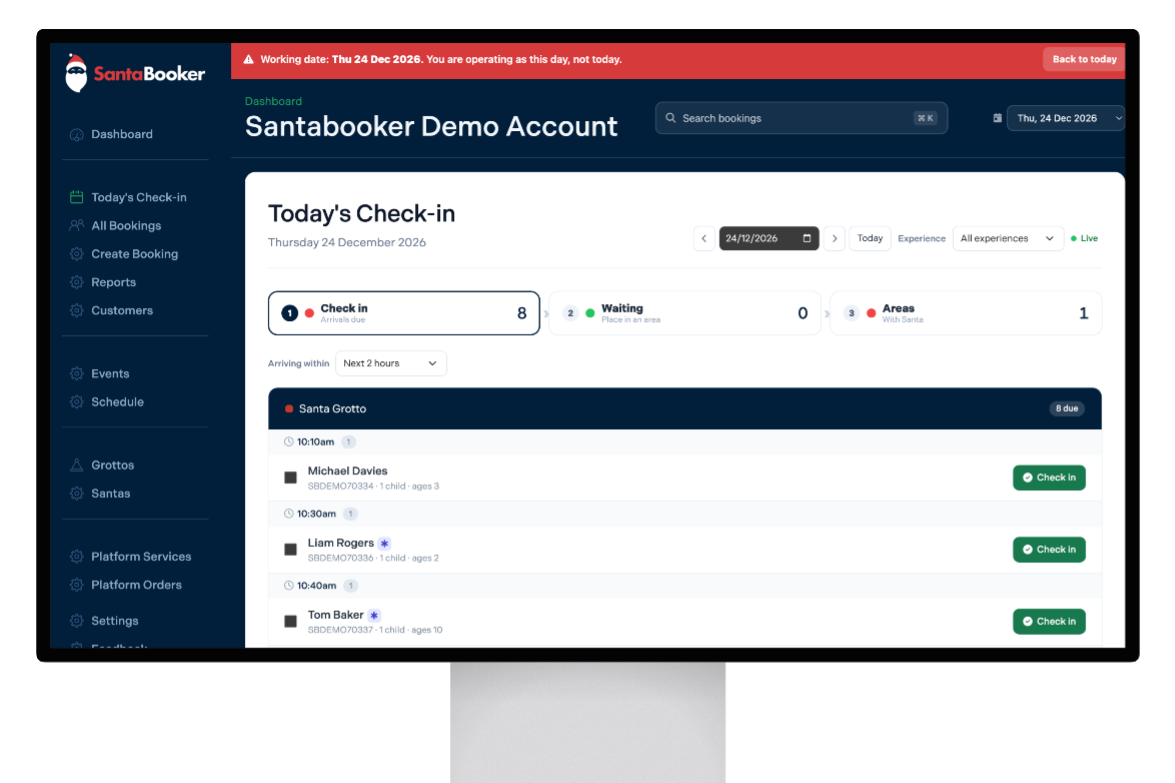Click the star badge next to Tom Baker
Image resolution: width=1175 pixels, height=783 pixels.
[x=374, y=615]
